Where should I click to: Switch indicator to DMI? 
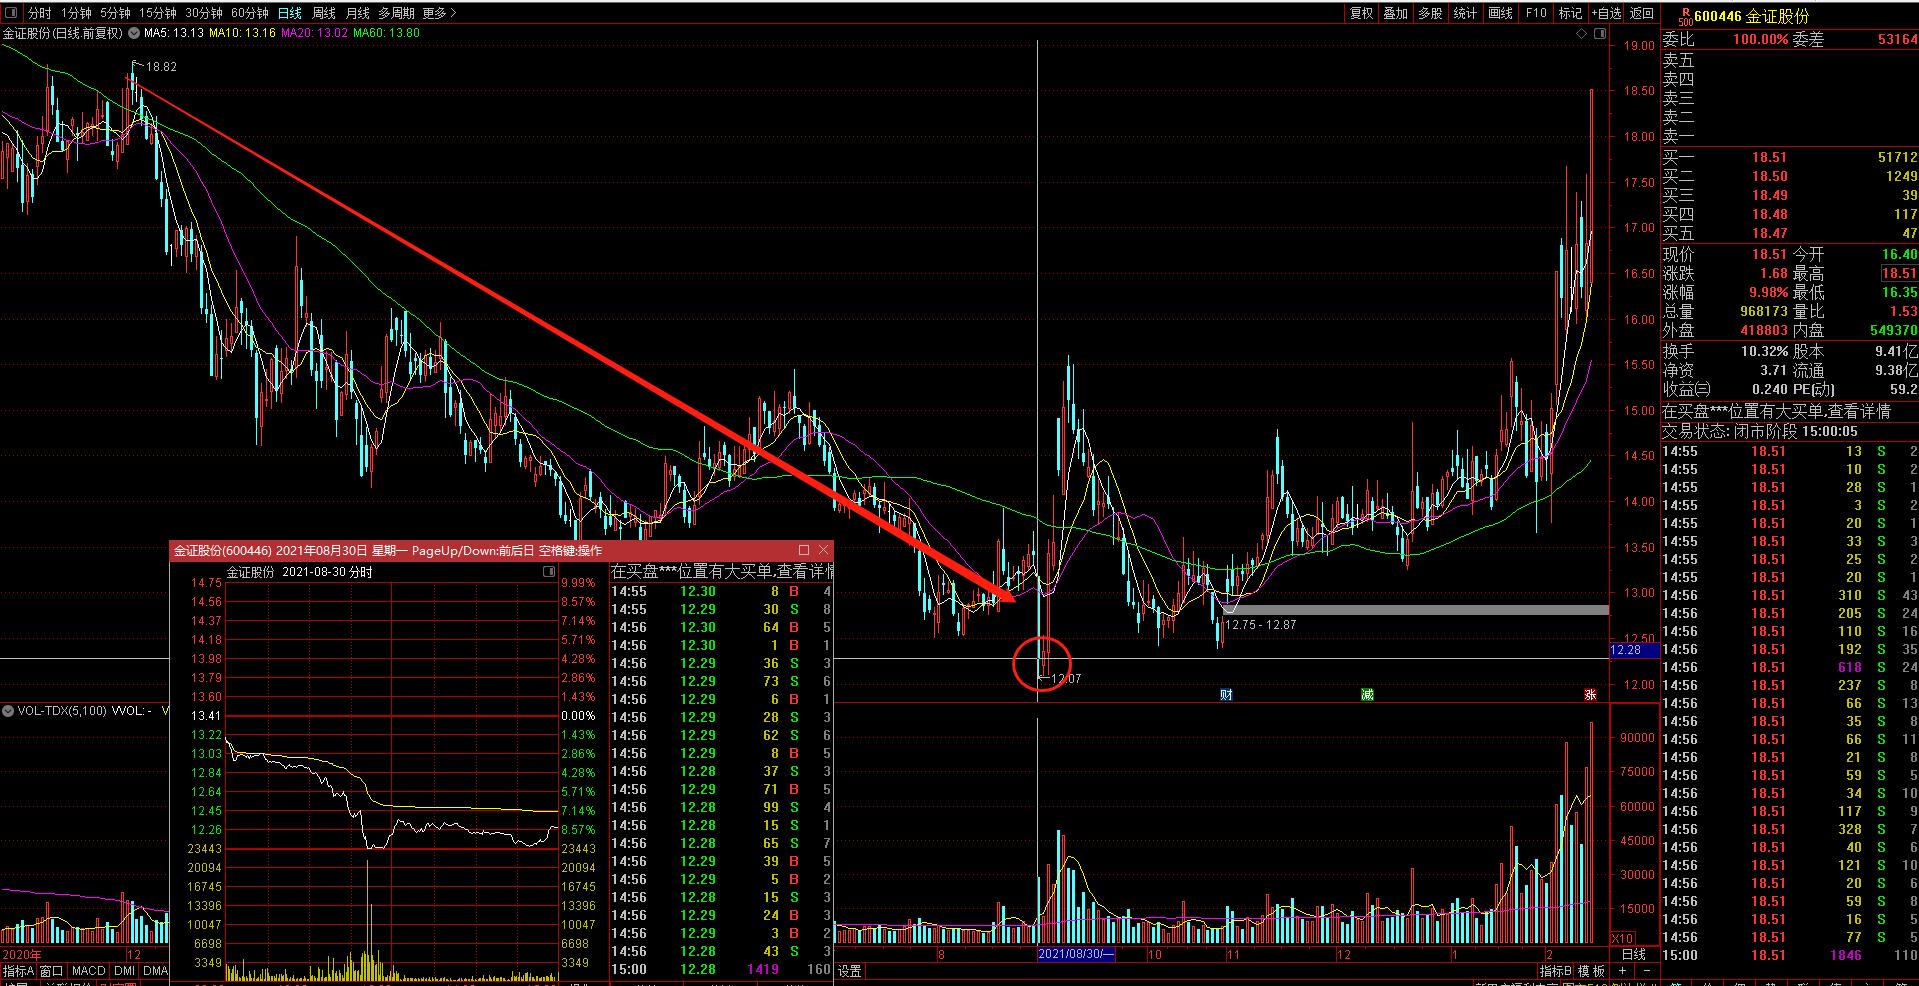(x=124, y=971)
